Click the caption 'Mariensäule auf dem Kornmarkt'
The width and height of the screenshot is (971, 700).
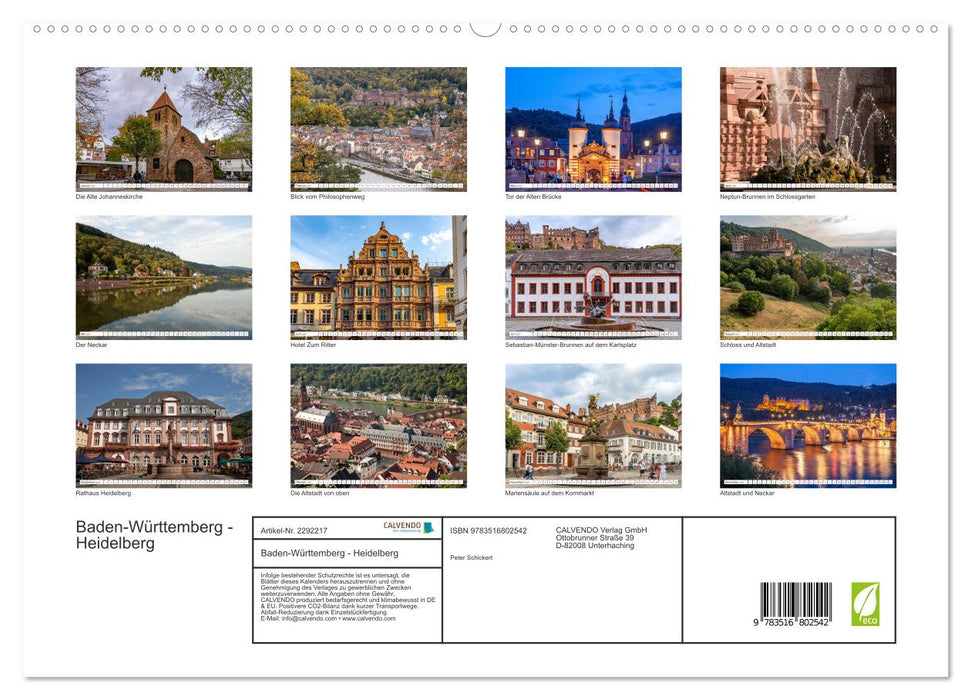coord(549,494)
